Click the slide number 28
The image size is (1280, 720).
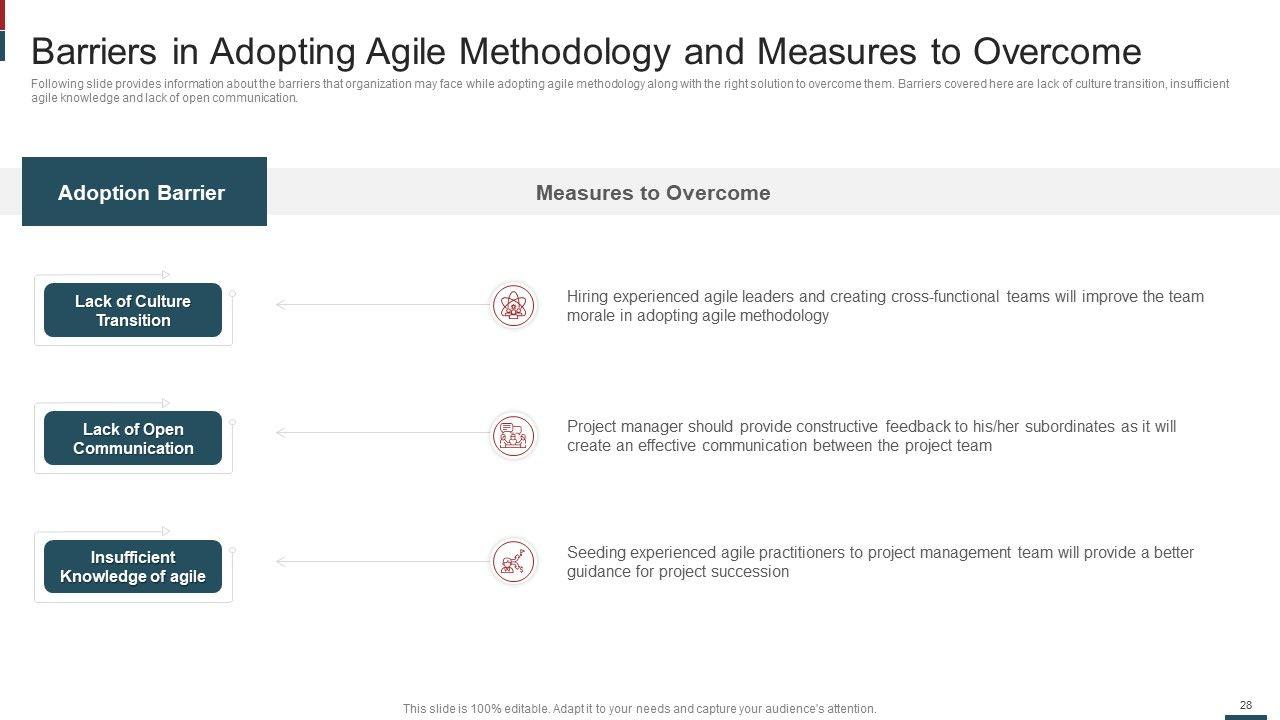coord(1246,705)
